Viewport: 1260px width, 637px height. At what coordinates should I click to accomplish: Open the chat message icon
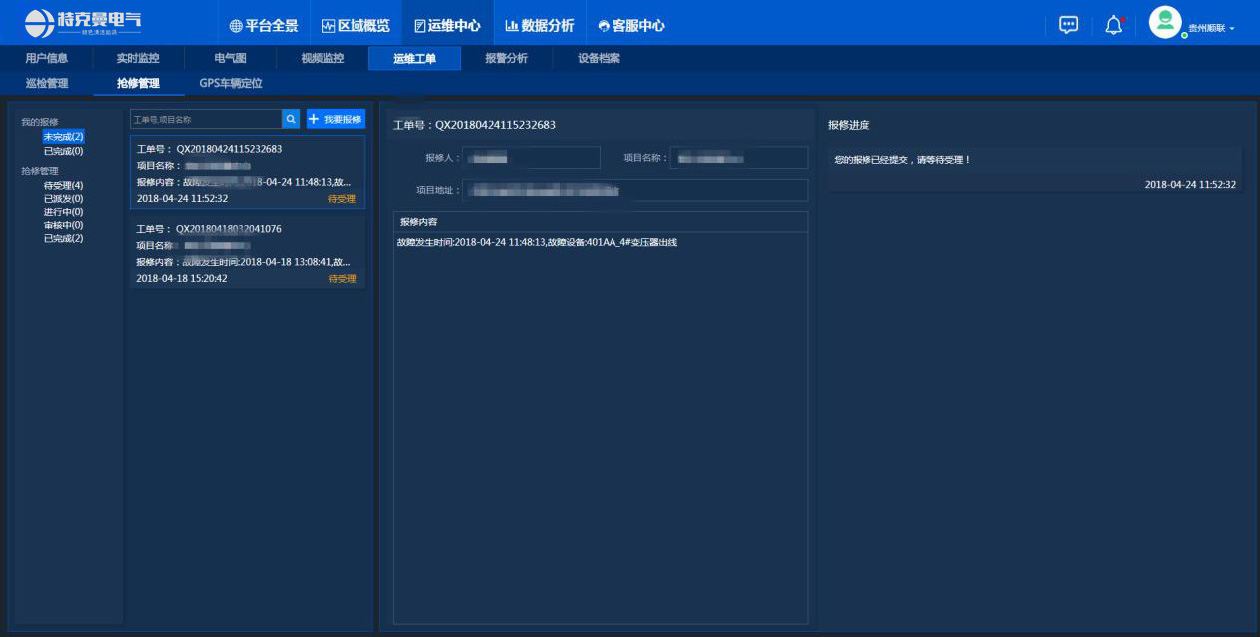tap(1068, 25)
